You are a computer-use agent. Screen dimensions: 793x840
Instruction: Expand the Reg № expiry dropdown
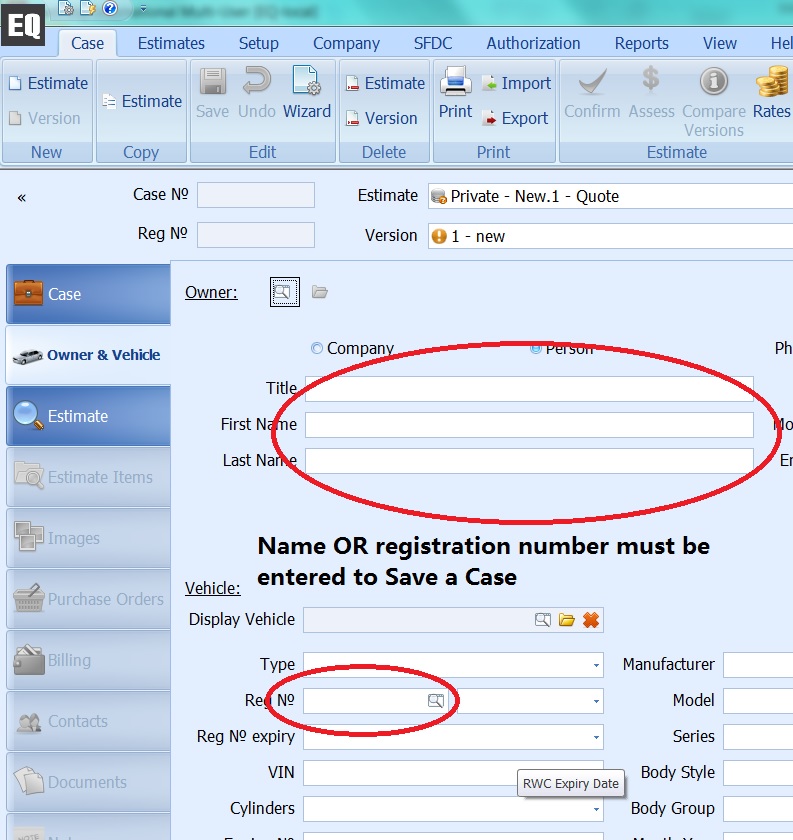click(x=596, y=737)
